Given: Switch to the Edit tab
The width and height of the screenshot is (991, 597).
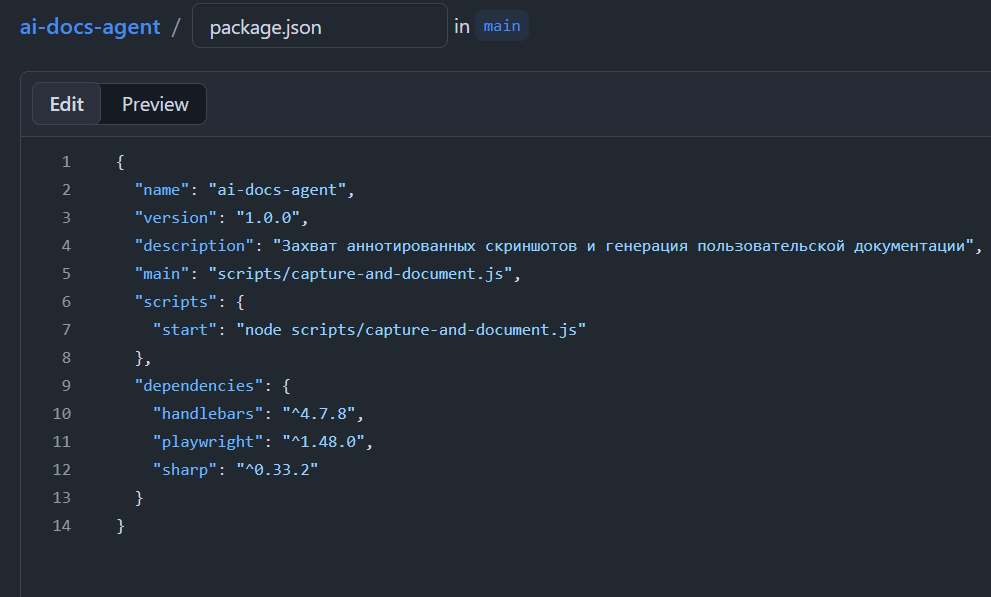Looking at the screenshot, I should 66,104.
